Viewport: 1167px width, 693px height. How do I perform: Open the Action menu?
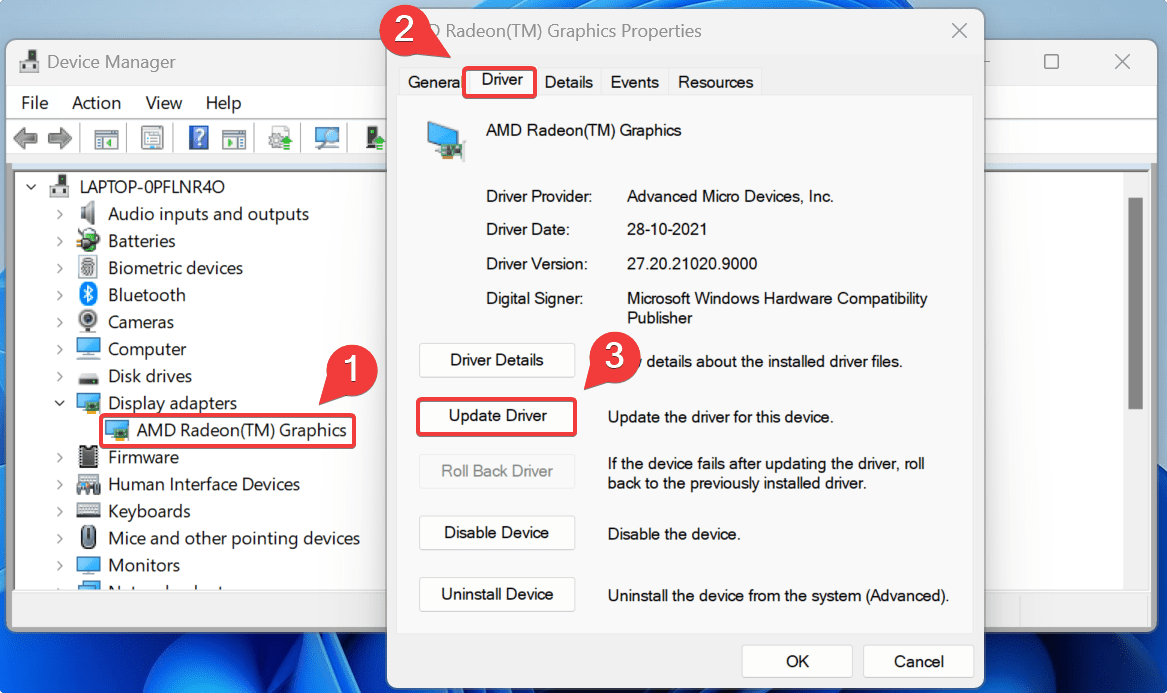[96, 102]
